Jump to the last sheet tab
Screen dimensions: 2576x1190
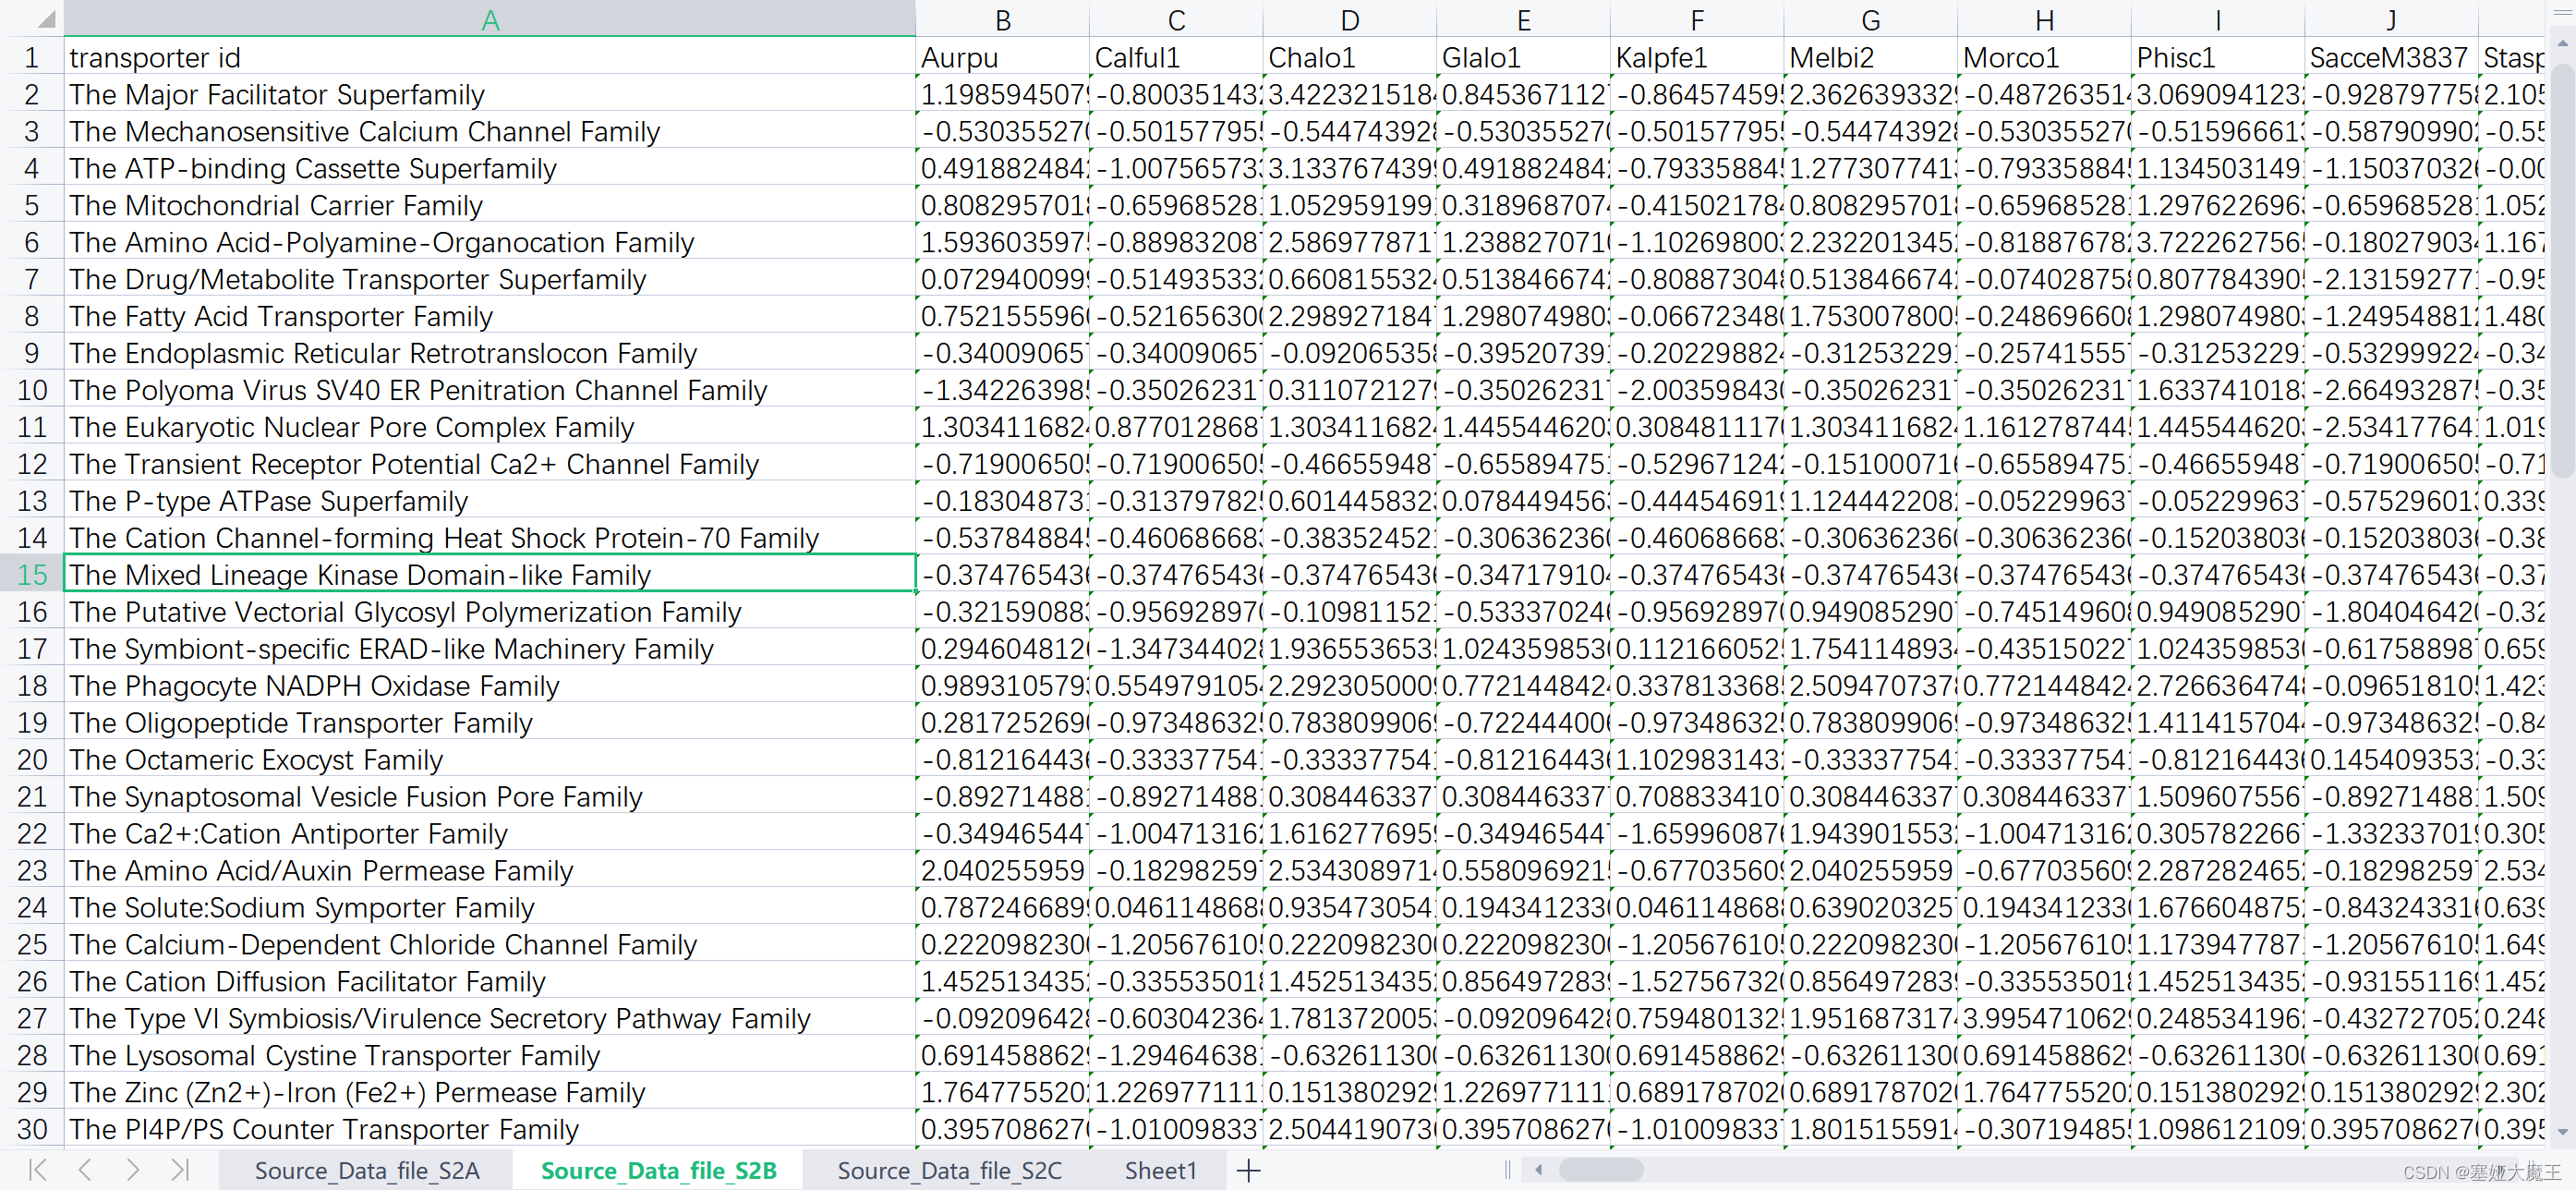tap(180, 1169)
